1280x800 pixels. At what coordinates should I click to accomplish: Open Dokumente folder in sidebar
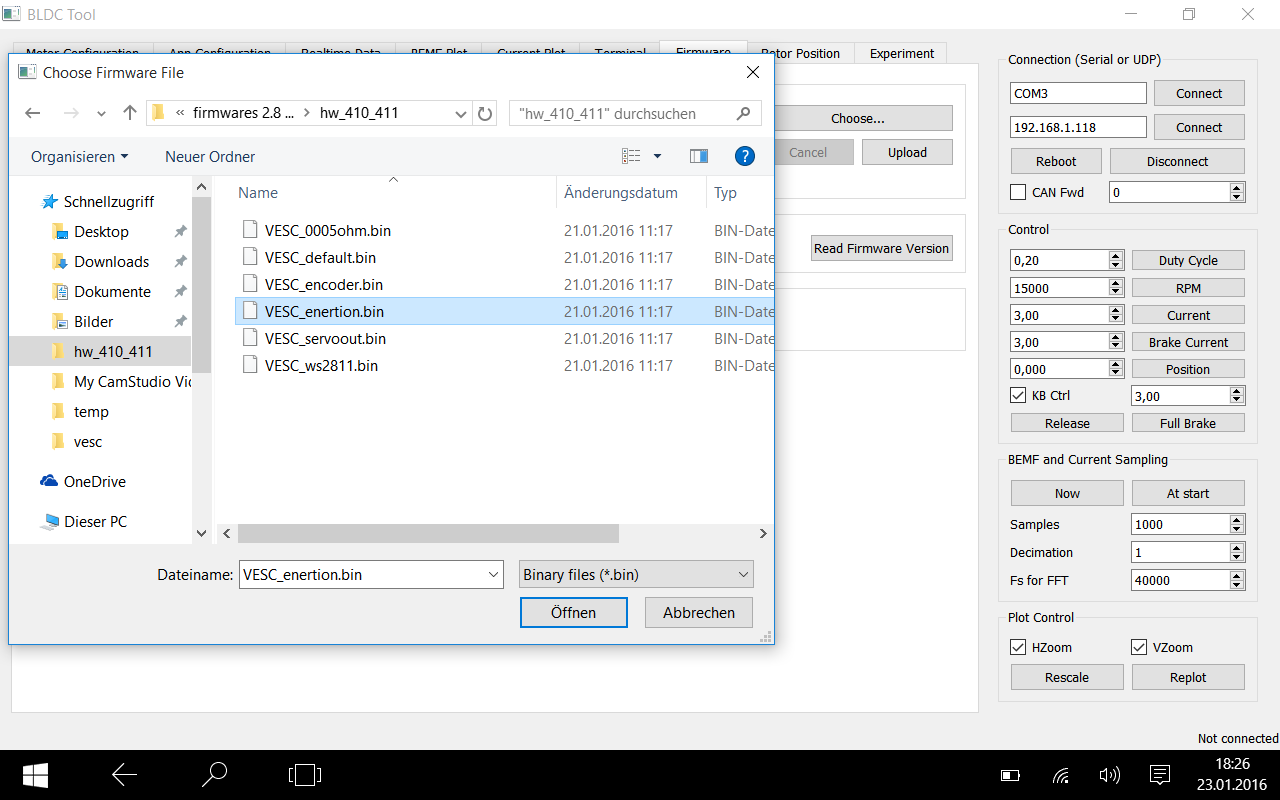pyautogui.click(x=112, y=292)
